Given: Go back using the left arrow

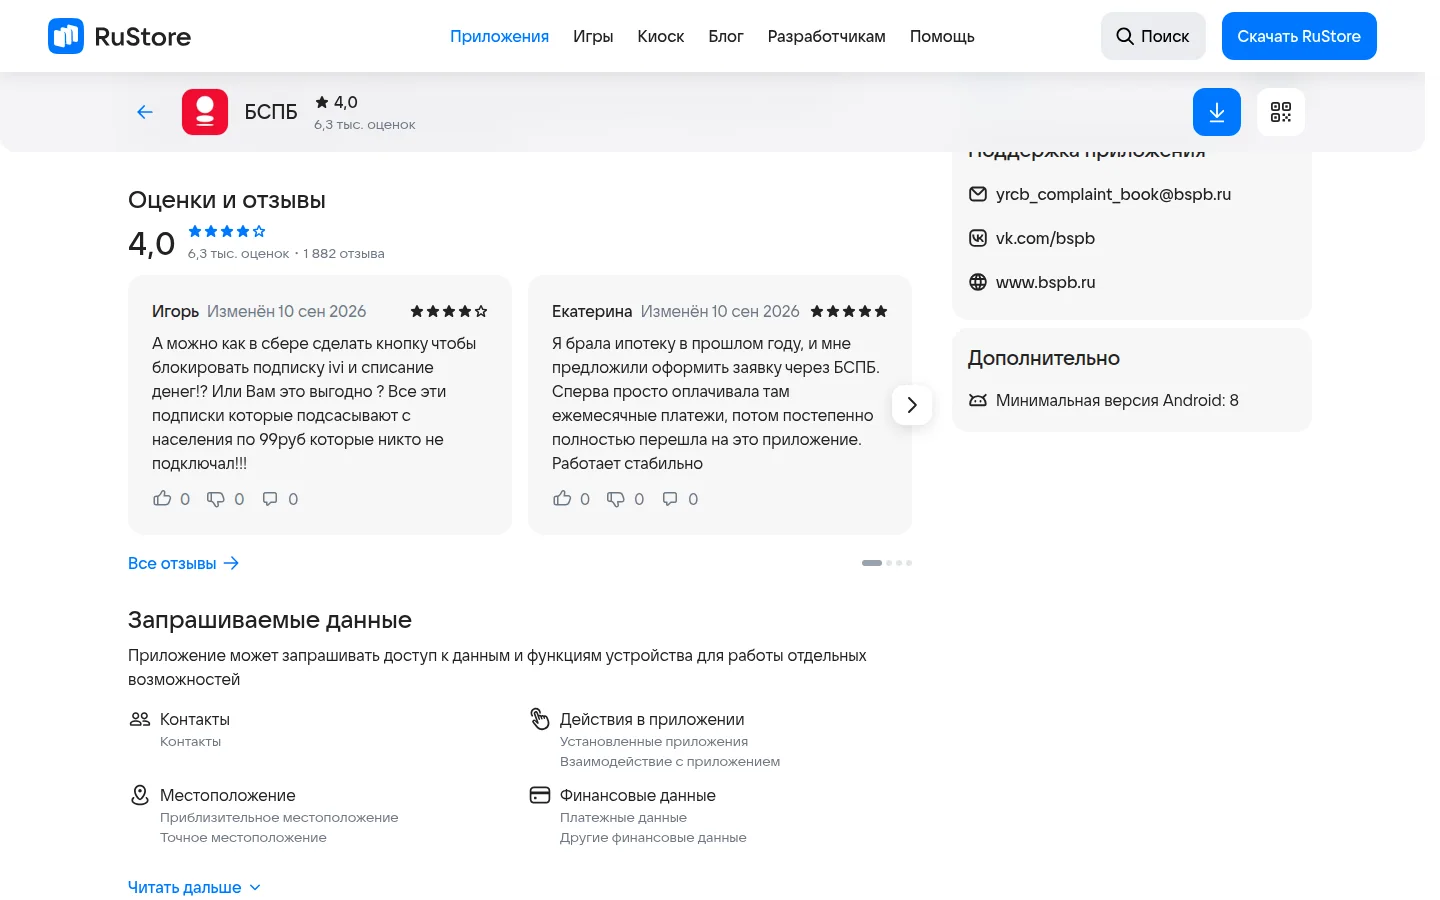Looking at the screenshot, I should tap(145, 112).
